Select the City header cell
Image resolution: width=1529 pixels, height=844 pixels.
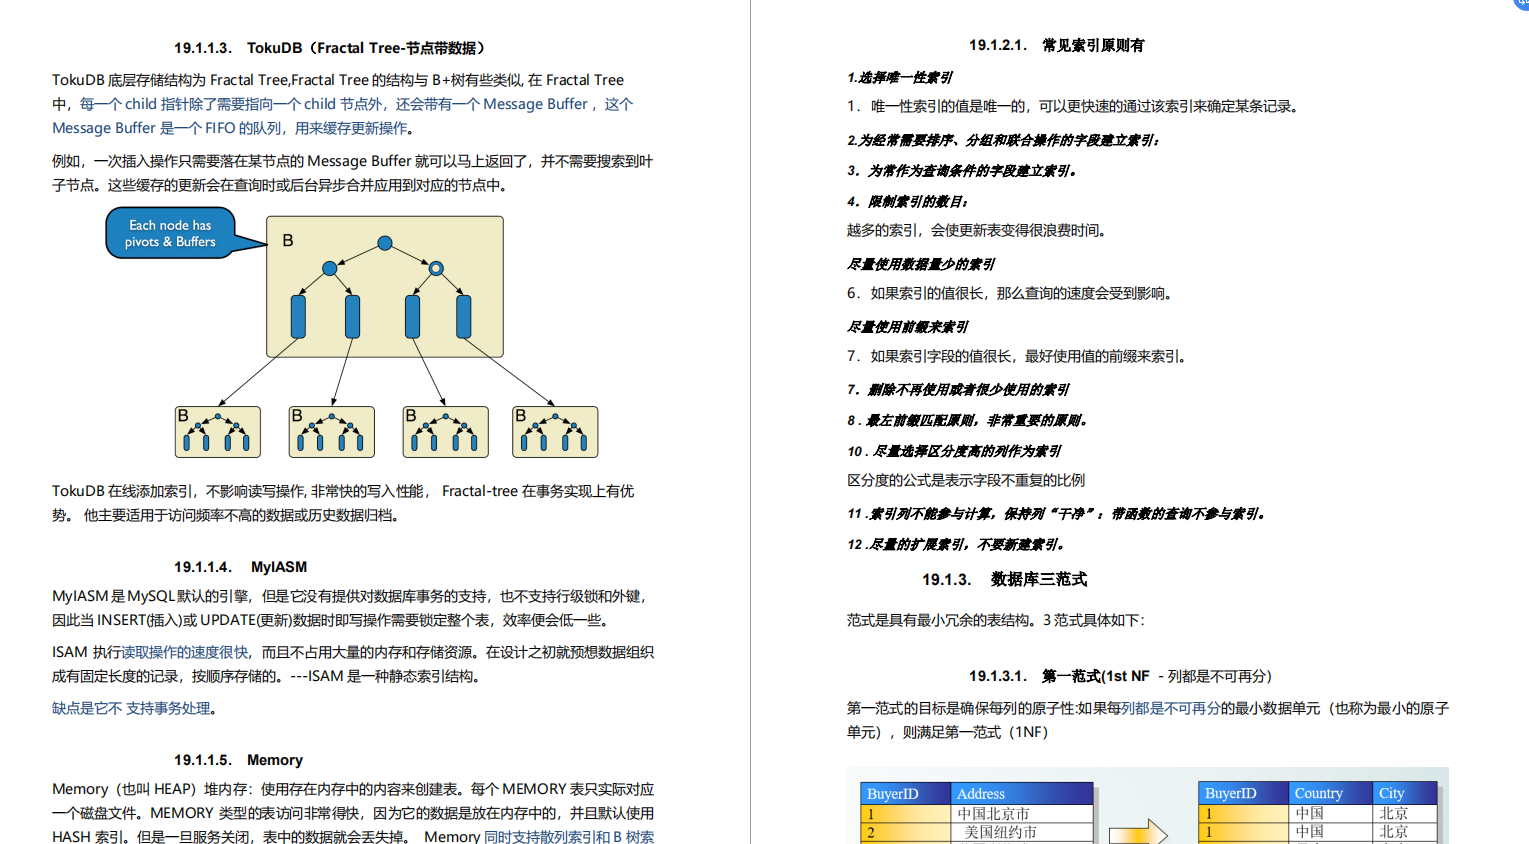(x=1405, y=792)
